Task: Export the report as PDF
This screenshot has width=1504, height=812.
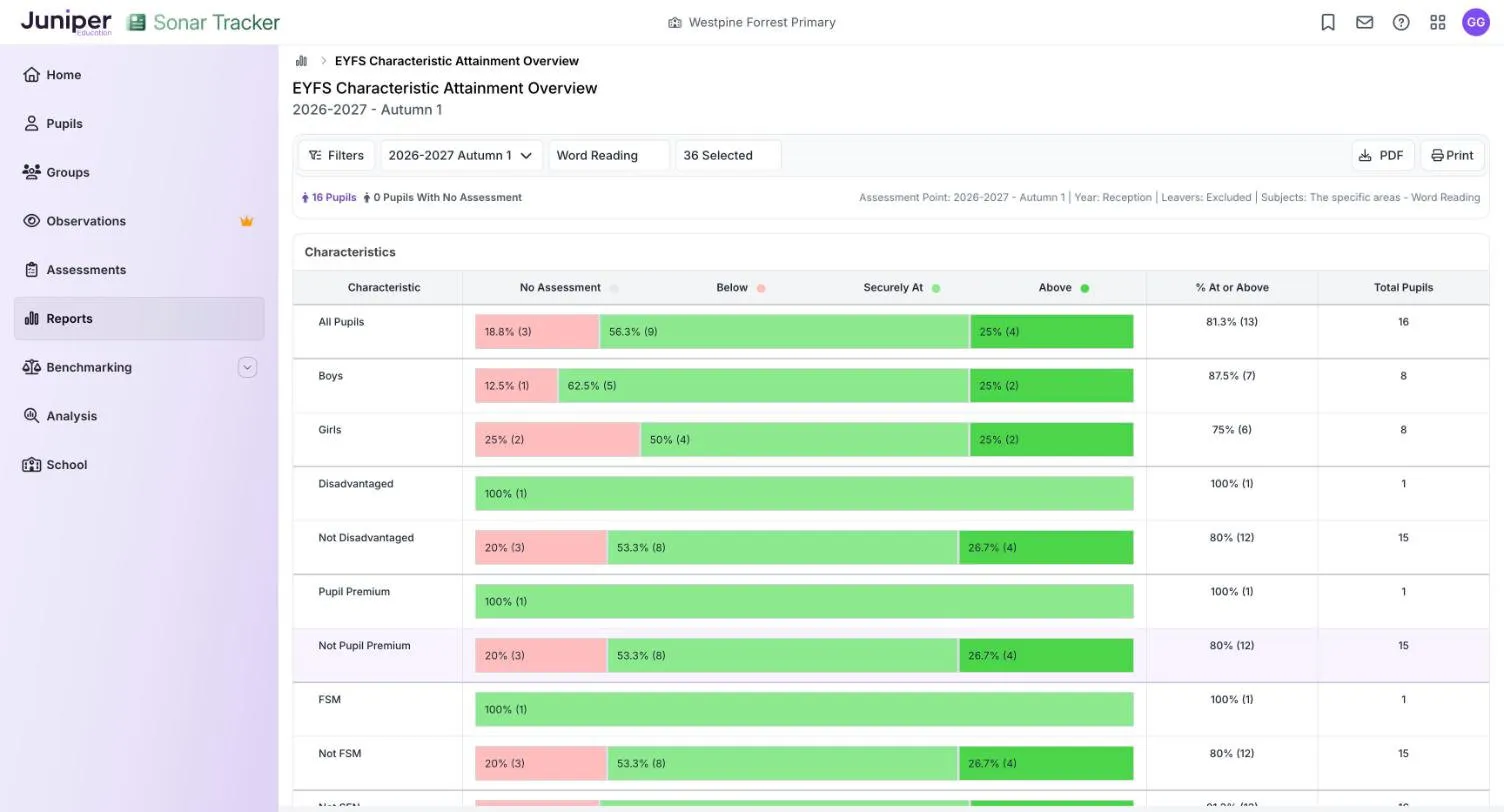Action: [x=1382, y=155]
